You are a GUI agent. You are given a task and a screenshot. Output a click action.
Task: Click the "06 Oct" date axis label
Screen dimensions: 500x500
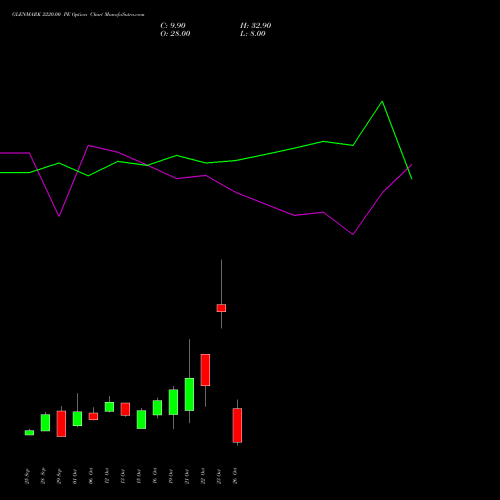click(91, 476)
